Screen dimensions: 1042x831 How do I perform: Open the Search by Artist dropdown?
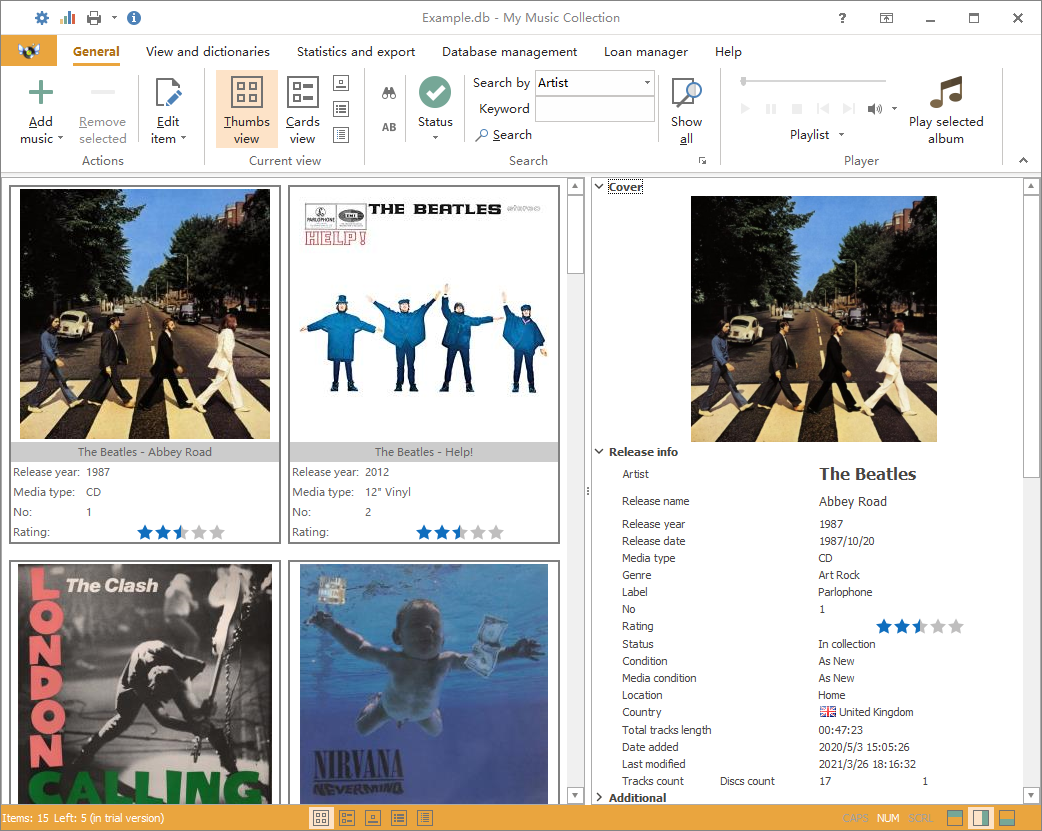(x=647, y=83)
